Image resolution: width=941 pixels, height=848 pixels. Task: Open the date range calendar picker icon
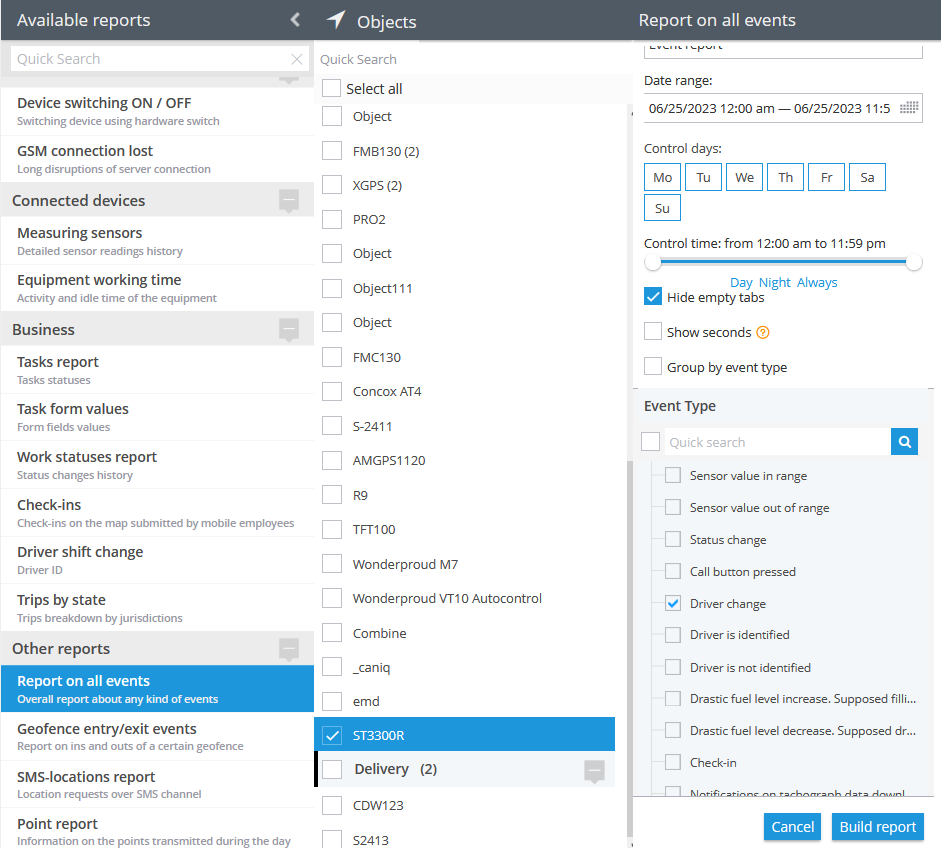(909, 107)
